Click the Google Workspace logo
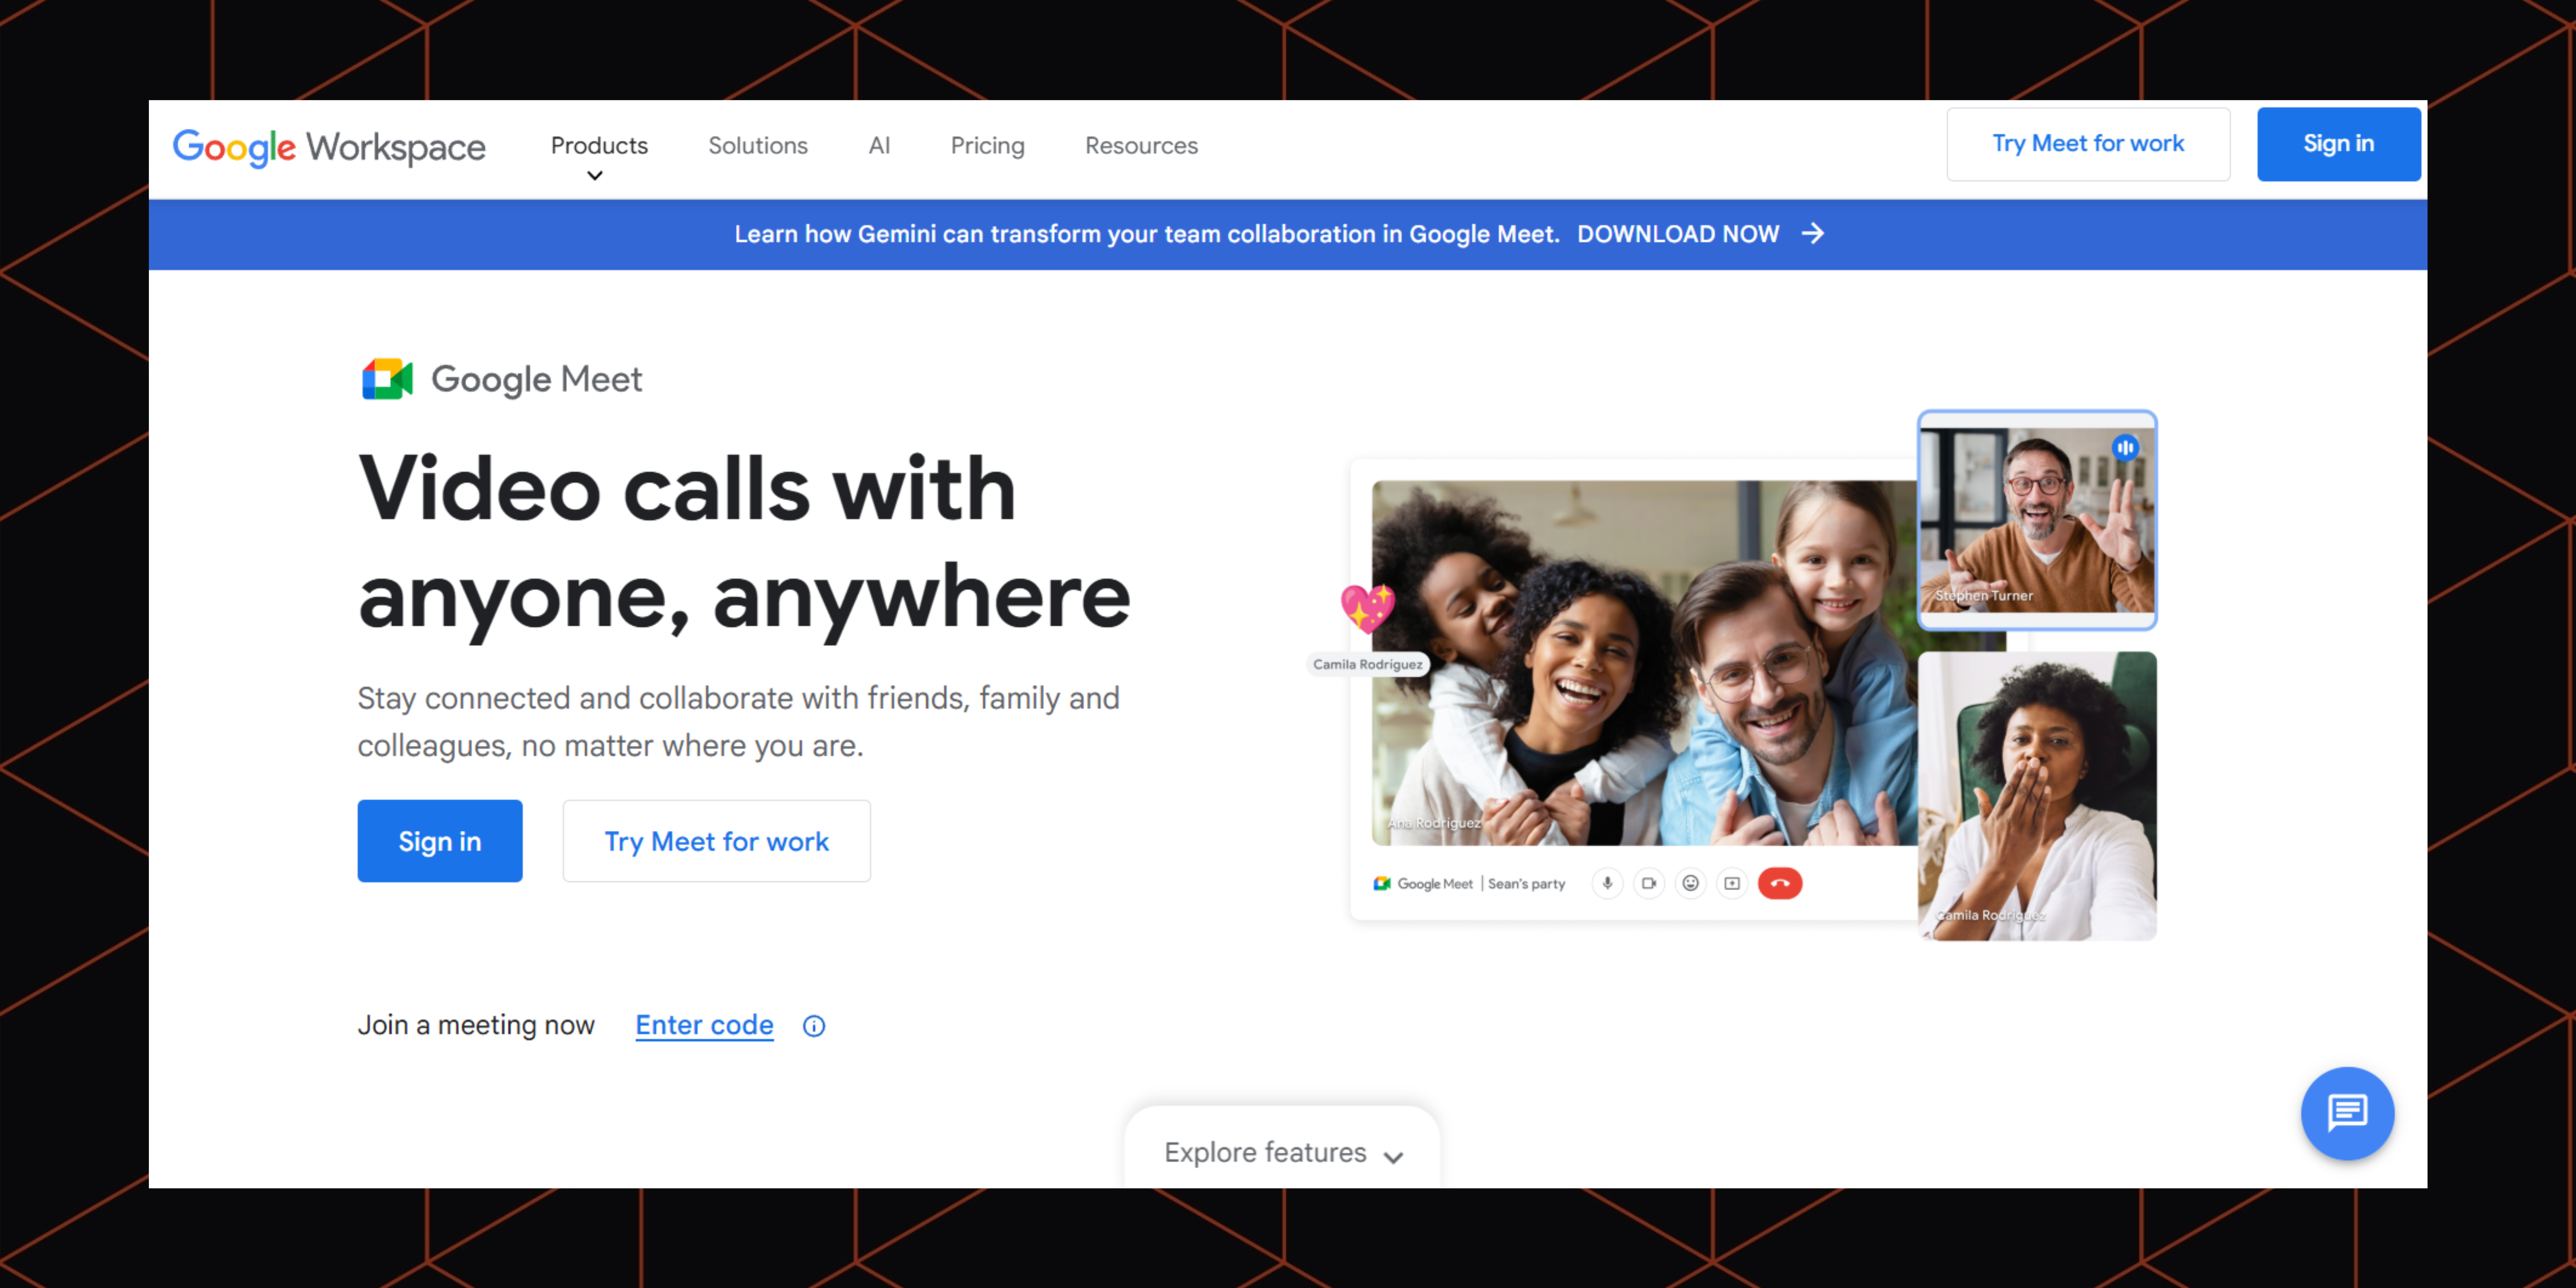The image size is (2576, 1288). pos(329,148)
